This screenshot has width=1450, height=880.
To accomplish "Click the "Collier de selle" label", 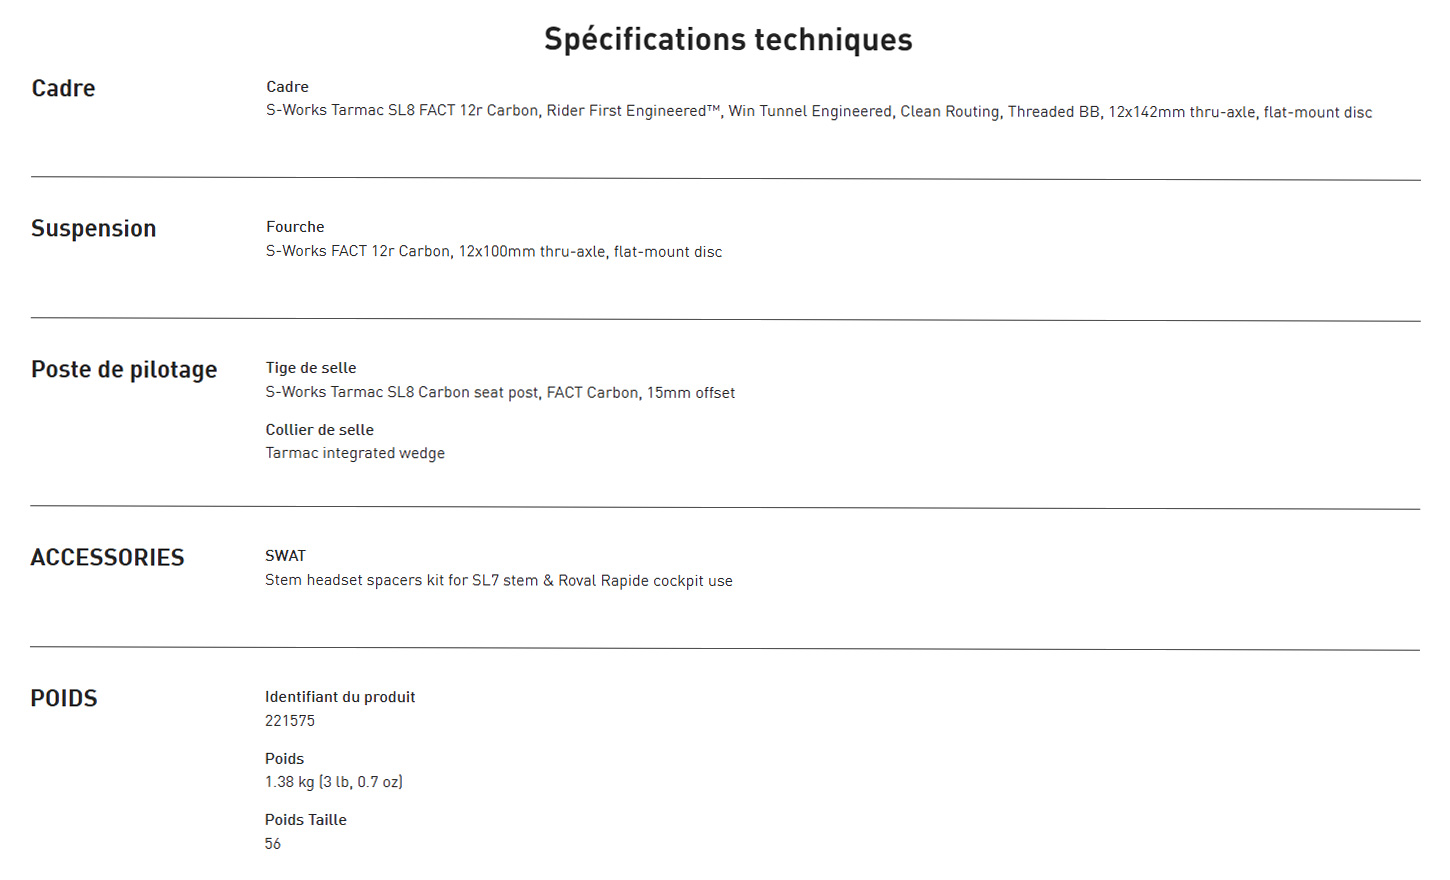I will coord(319,430).
